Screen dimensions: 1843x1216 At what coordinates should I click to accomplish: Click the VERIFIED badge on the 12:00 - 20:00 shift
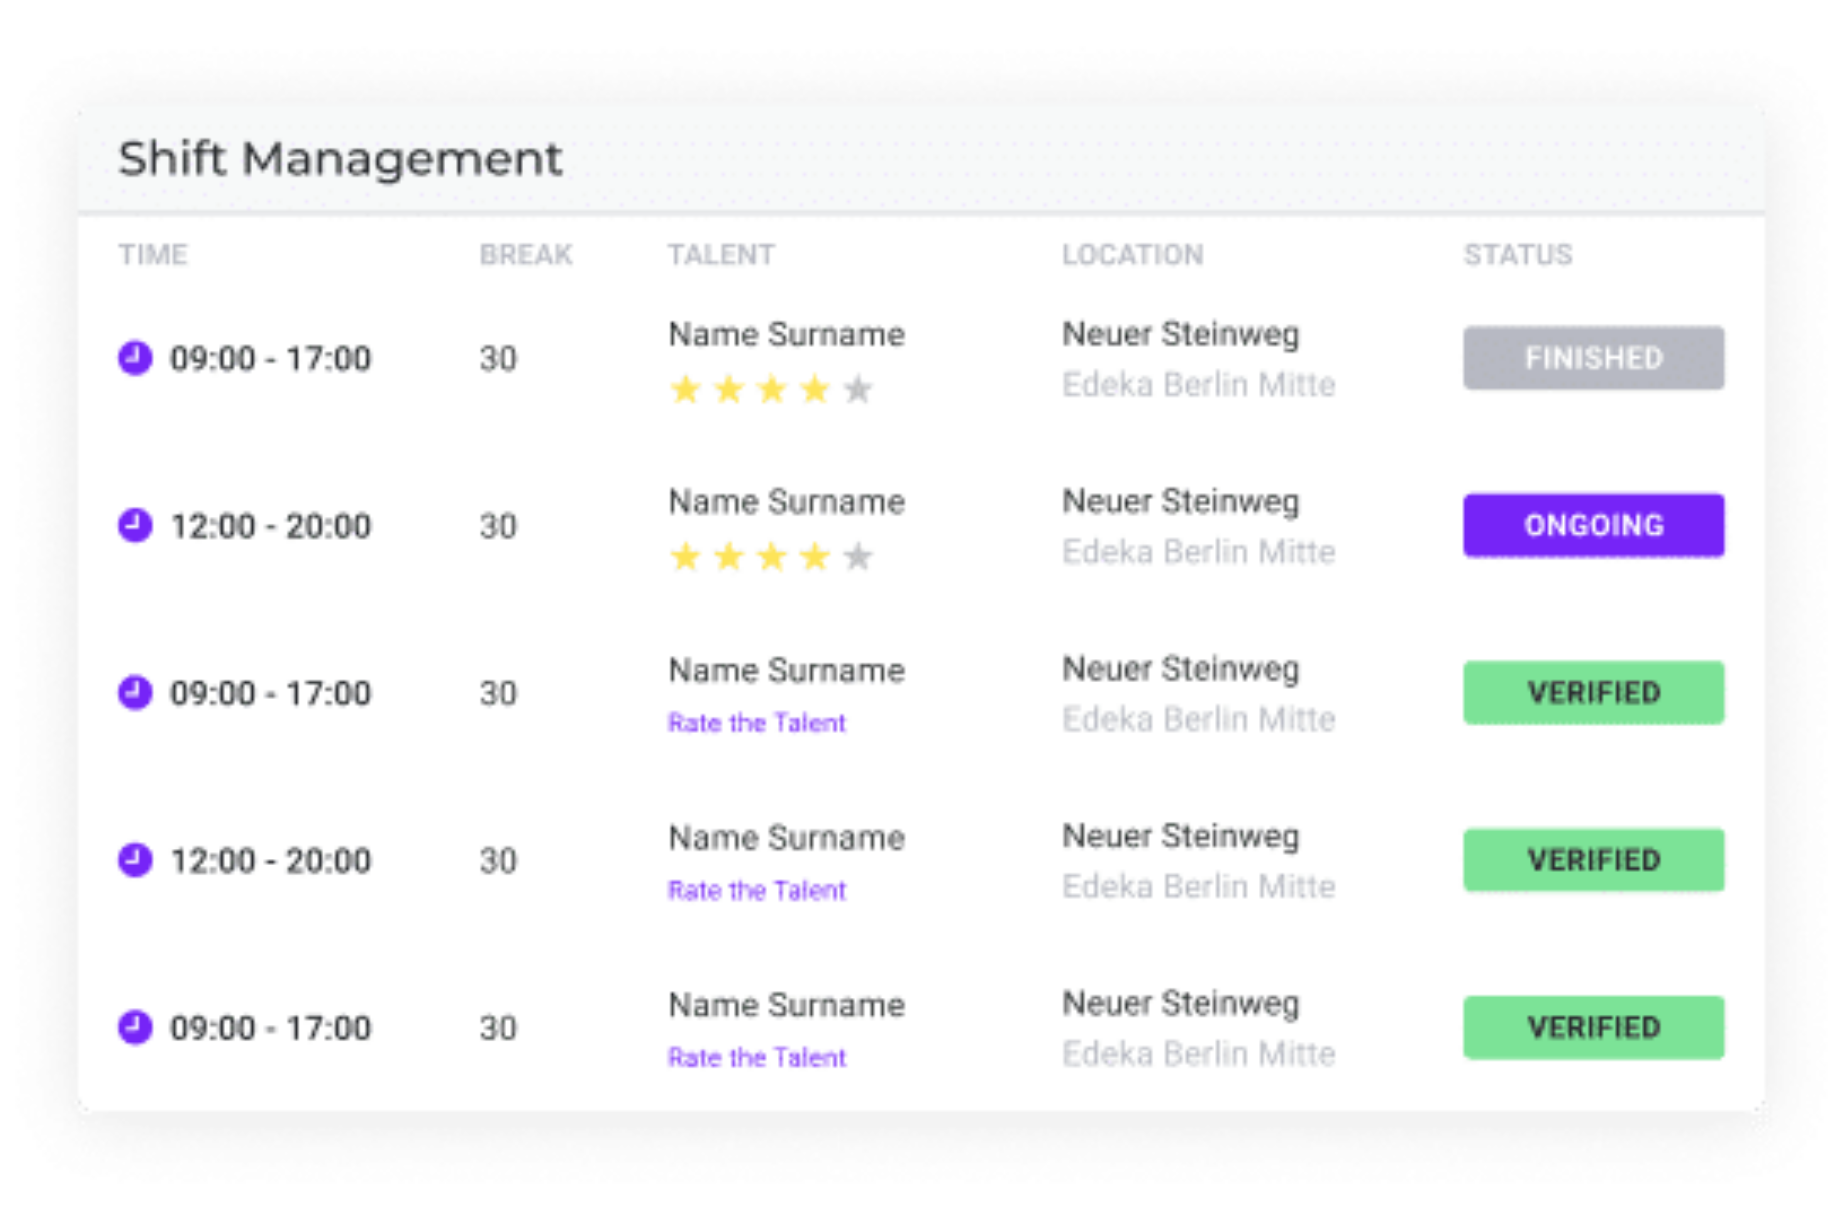(1592, 859)
